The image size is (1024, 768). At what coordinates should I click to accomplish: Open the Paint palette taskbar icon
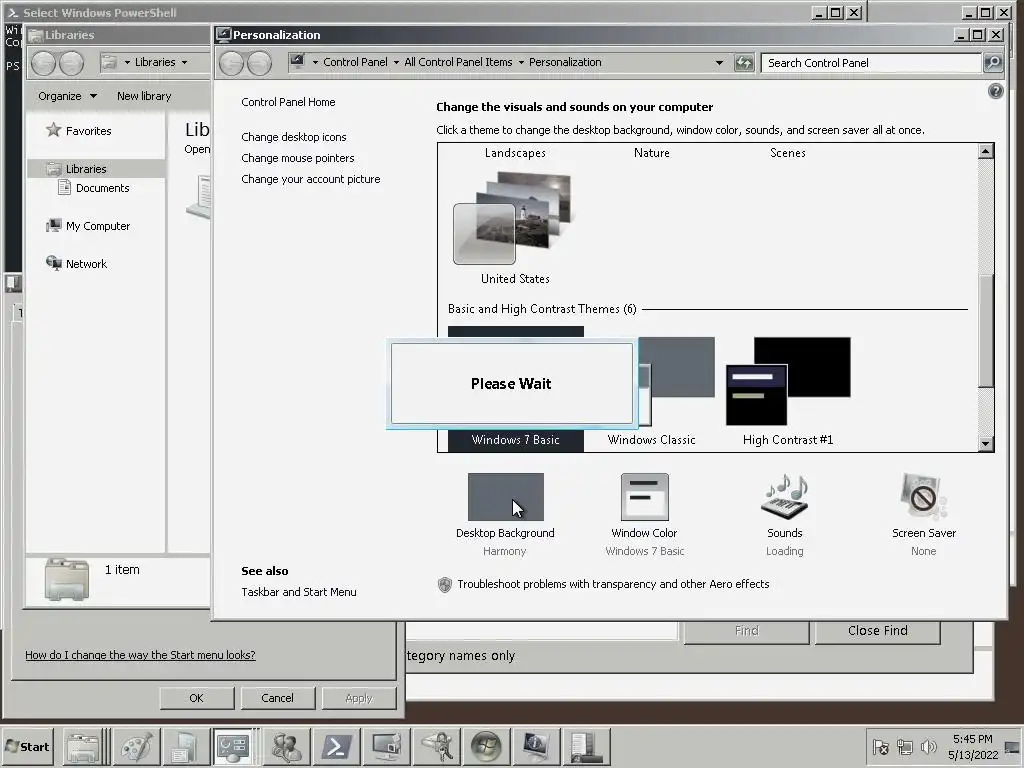pos(136,746)
